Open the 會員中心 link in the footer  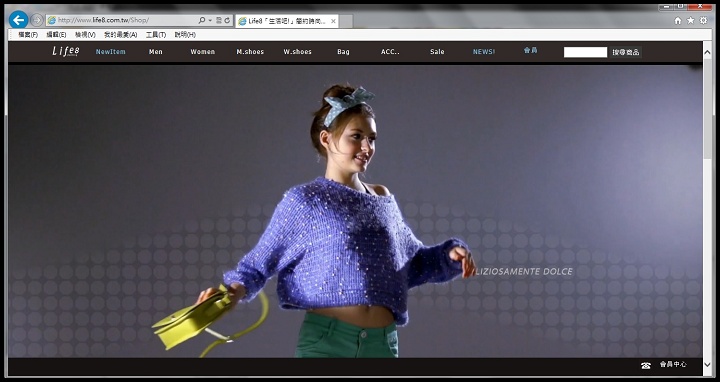(x=673, y=364)
